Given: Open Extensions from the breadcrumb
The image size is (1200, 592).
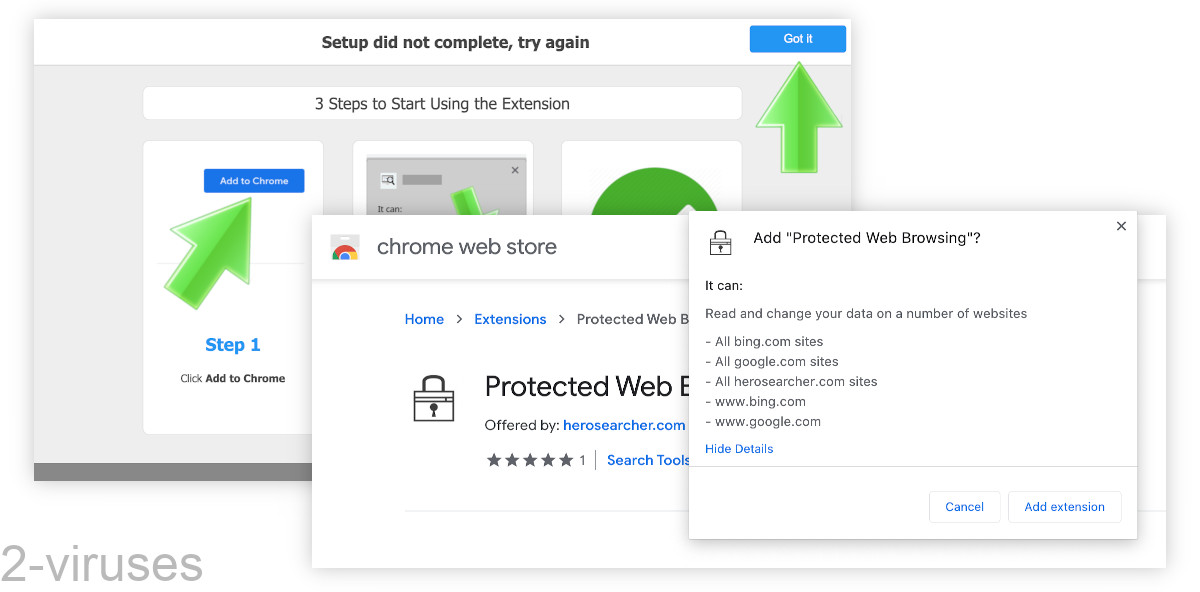Looking at the screenshot, I should coord(510,319).
